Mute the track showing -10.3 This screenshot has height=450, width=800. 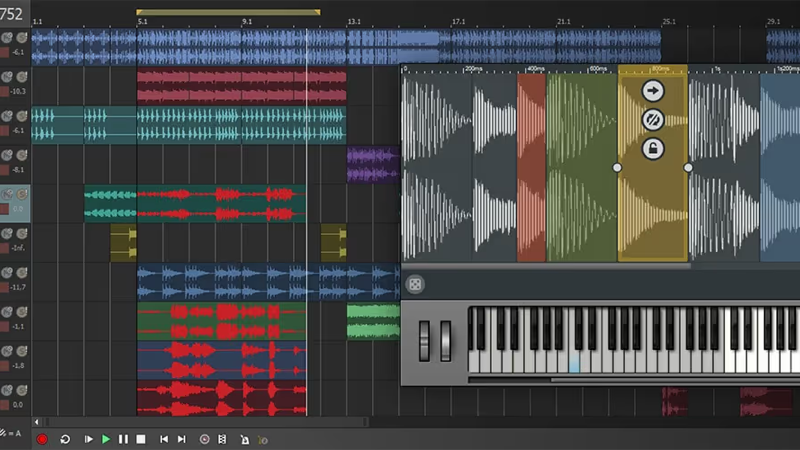tap(7, 77)
